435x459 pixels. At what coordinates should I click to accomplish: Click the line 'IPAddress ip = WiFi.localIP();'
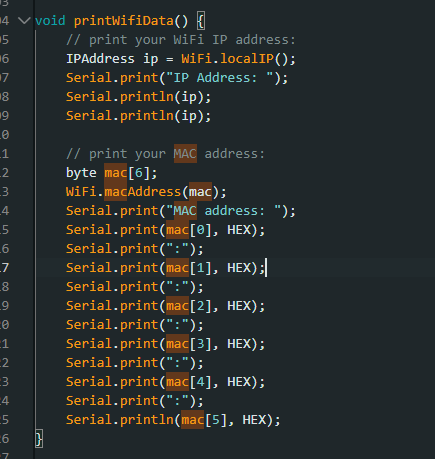pos(181,59)
